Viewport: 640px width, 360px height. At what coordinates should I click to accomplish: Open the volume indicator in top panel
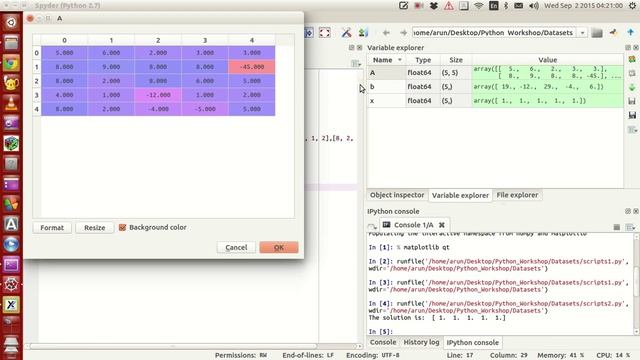tap(534, 6)
